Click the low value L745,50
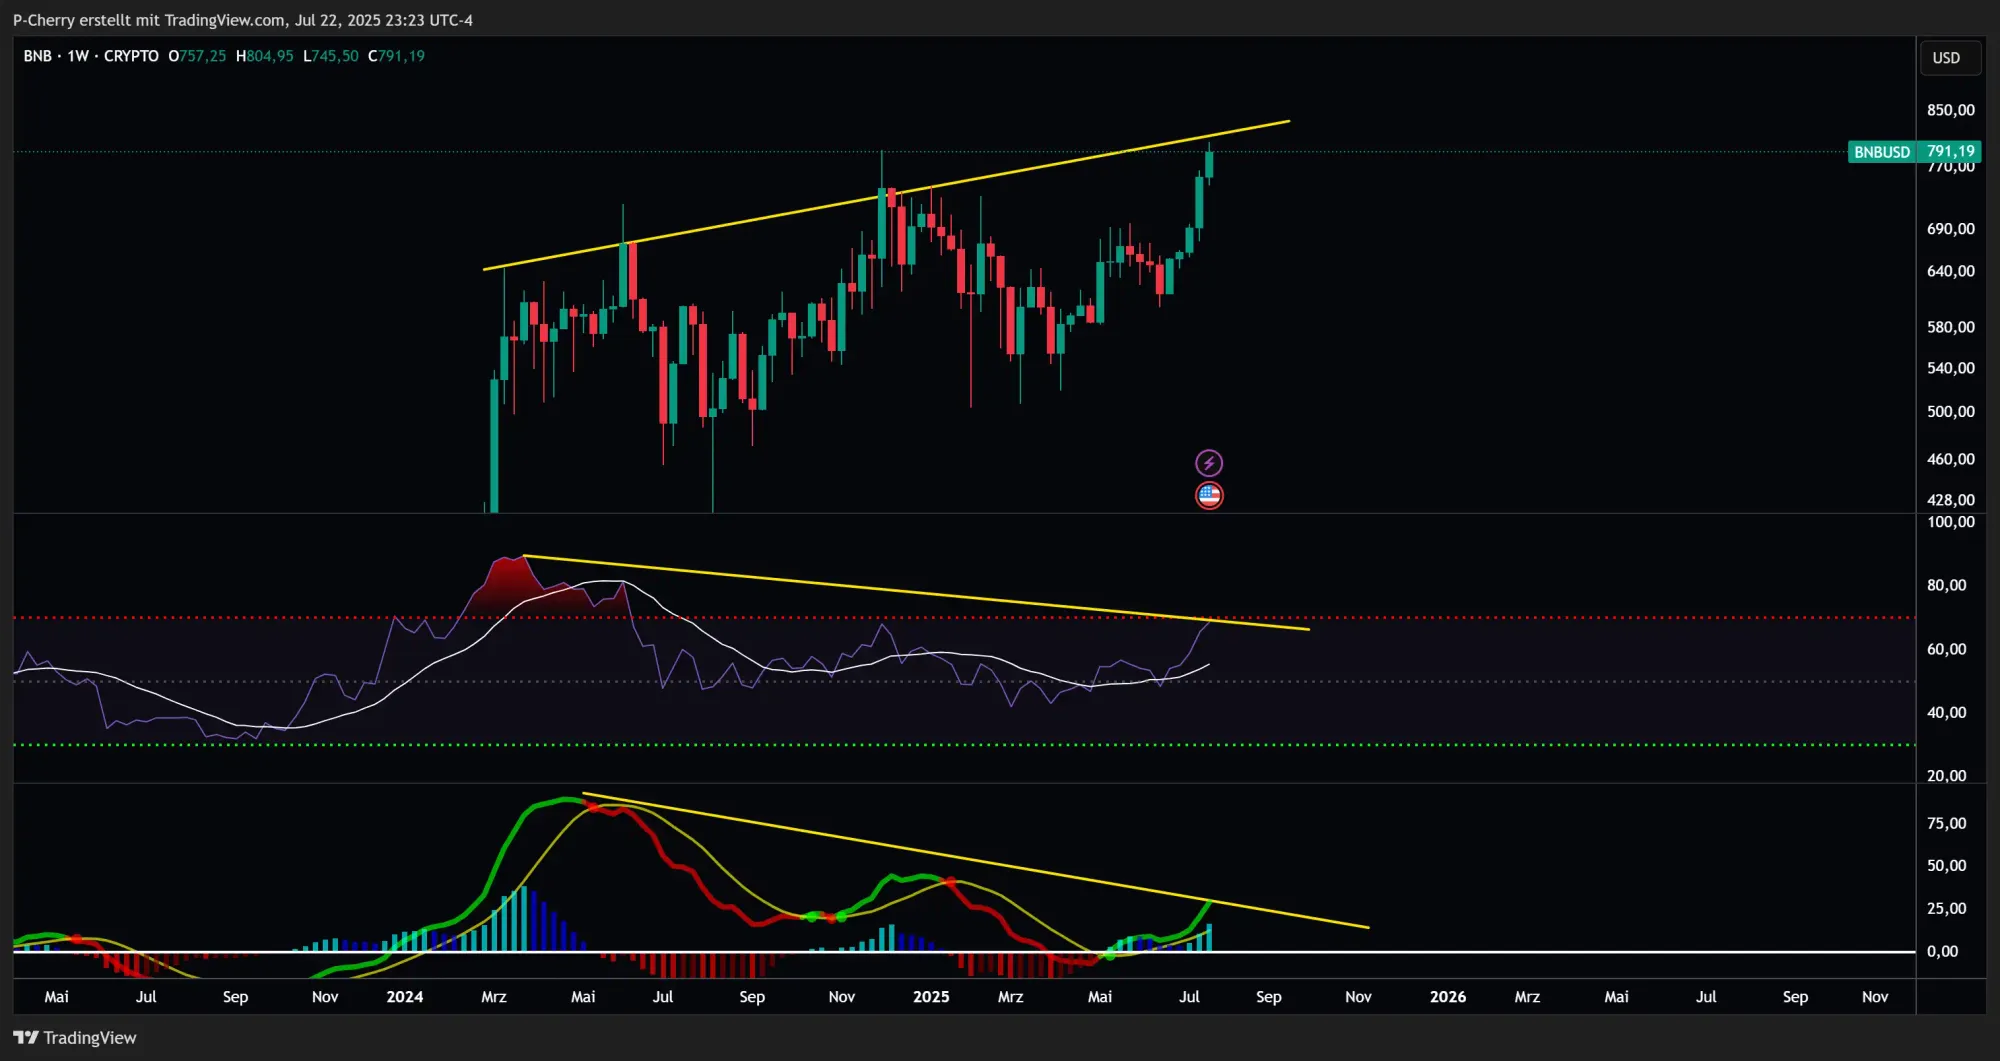 click(x=331, y=56)
